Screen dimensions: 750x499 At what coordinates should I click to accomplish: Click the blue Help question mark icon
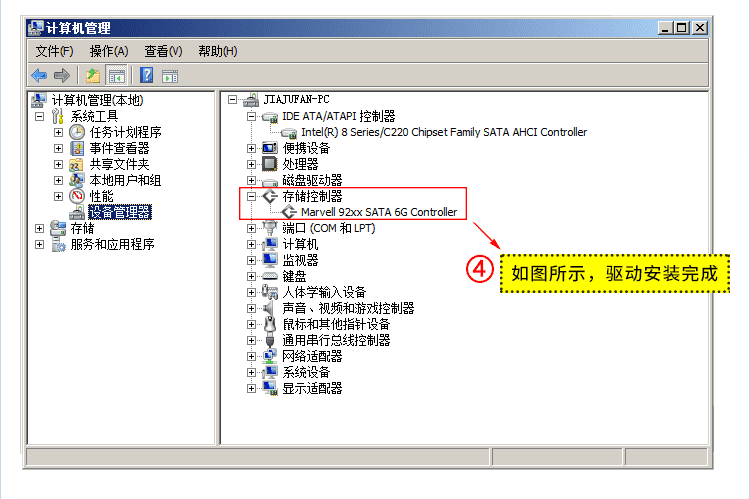tap(146, 76)
